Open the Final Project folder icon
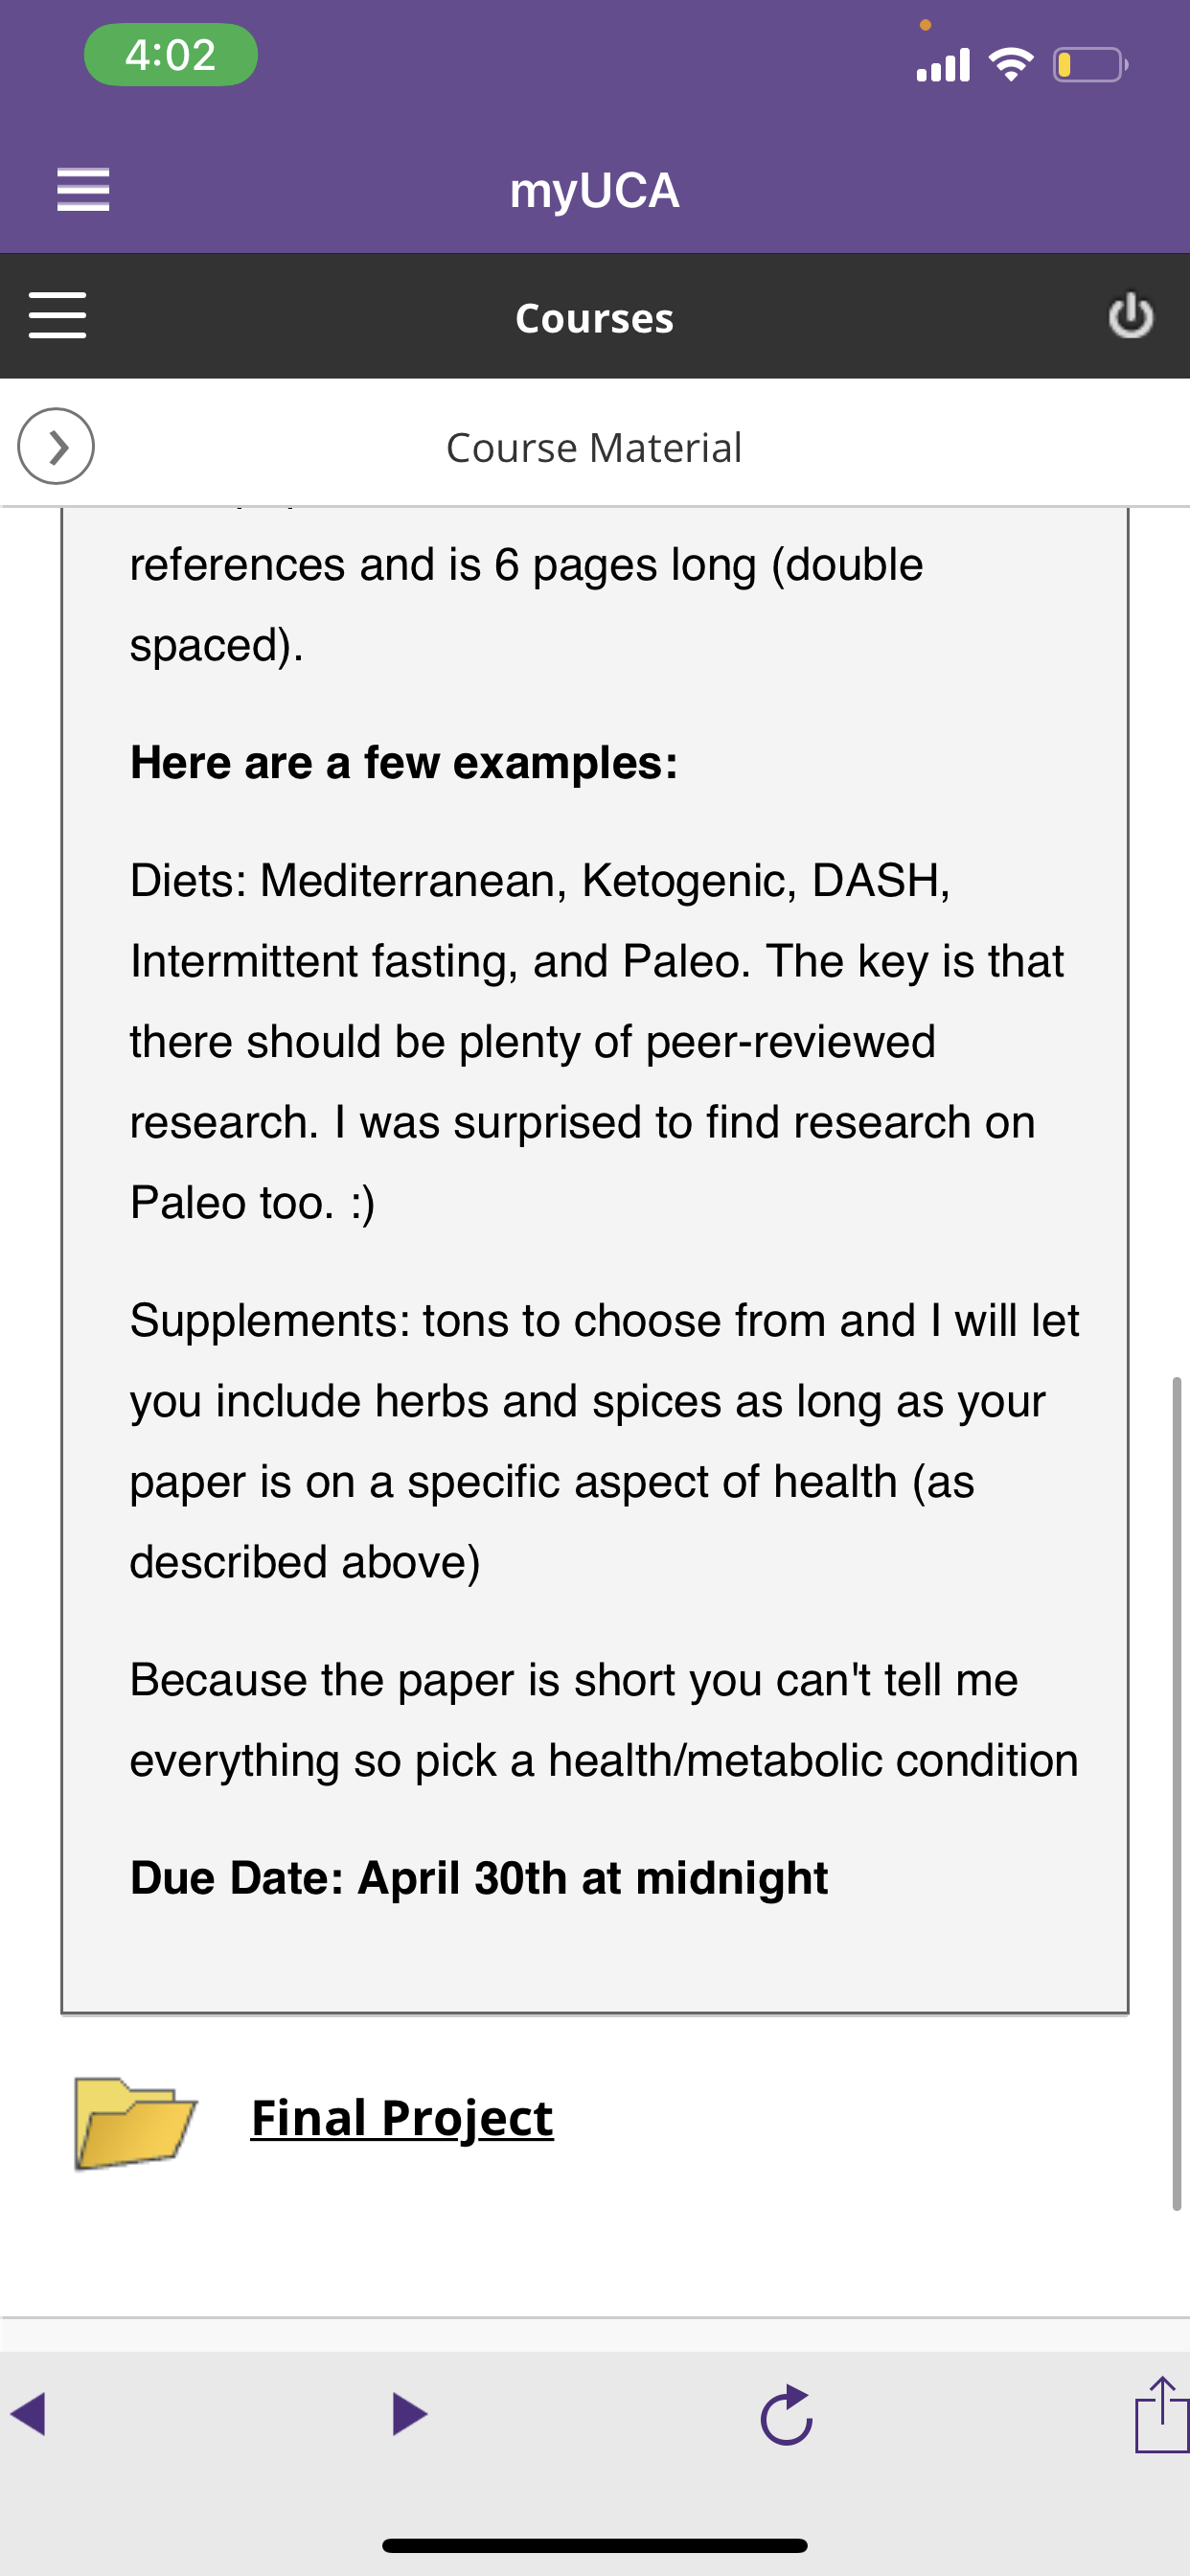This screenshot has height=2576, width=1190. pyautogui.click(x=135, y=2123)
